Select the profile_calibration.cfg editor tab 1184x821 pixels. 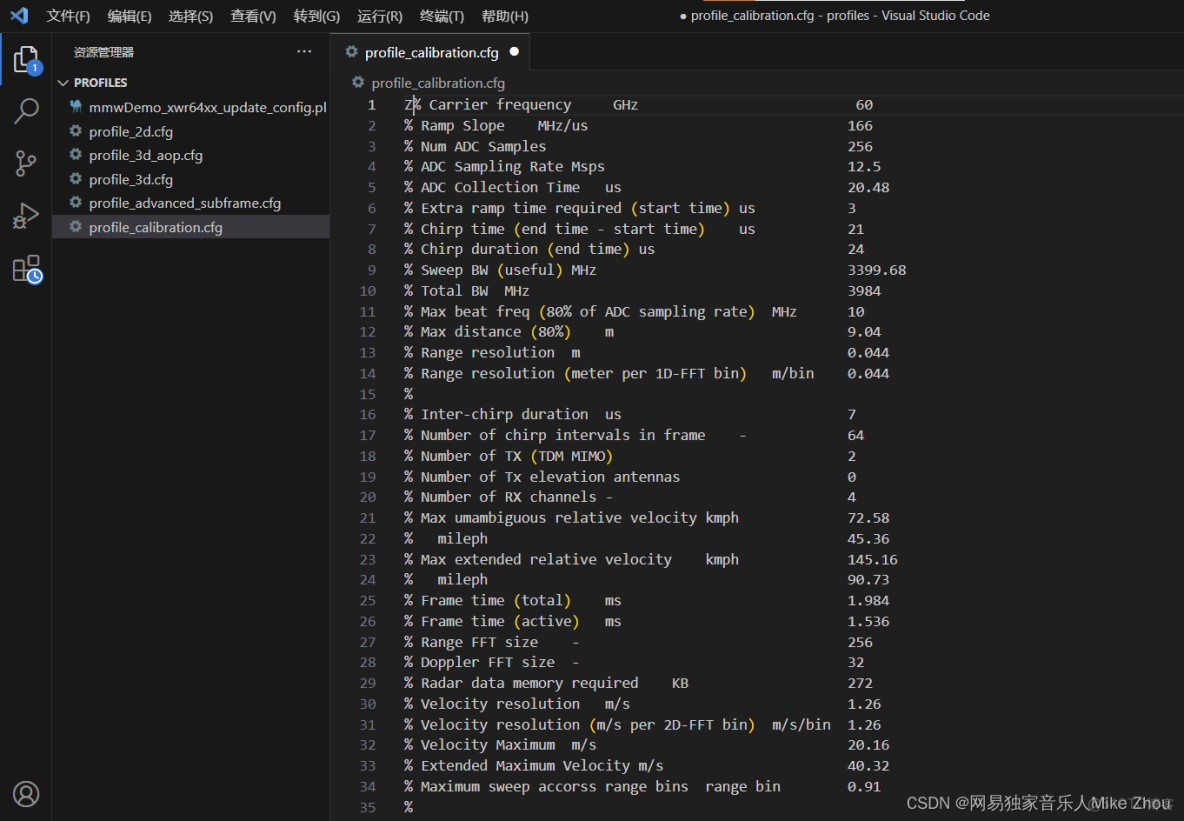[x=431, y=52]
